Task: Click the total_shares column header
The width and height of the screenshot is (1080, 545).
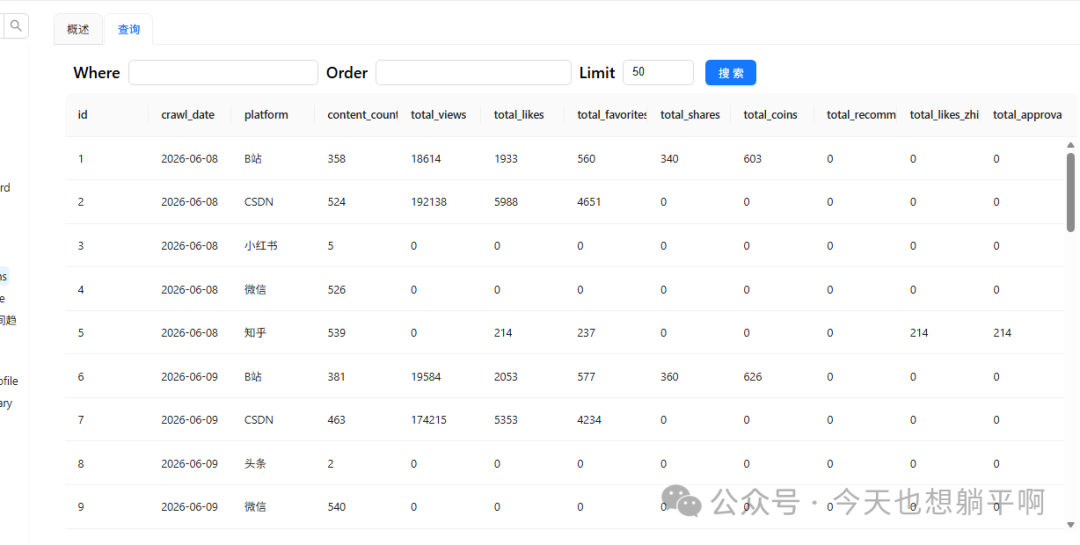Action: [690, 115]
